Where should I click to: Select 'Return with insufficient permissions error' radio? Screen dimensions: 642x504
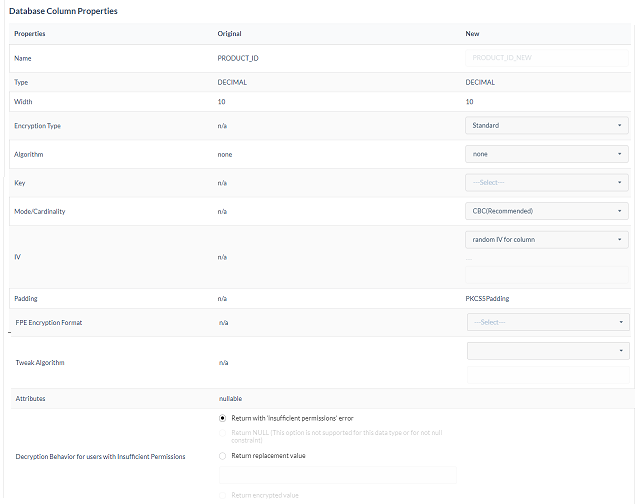(x=222, y=418)
